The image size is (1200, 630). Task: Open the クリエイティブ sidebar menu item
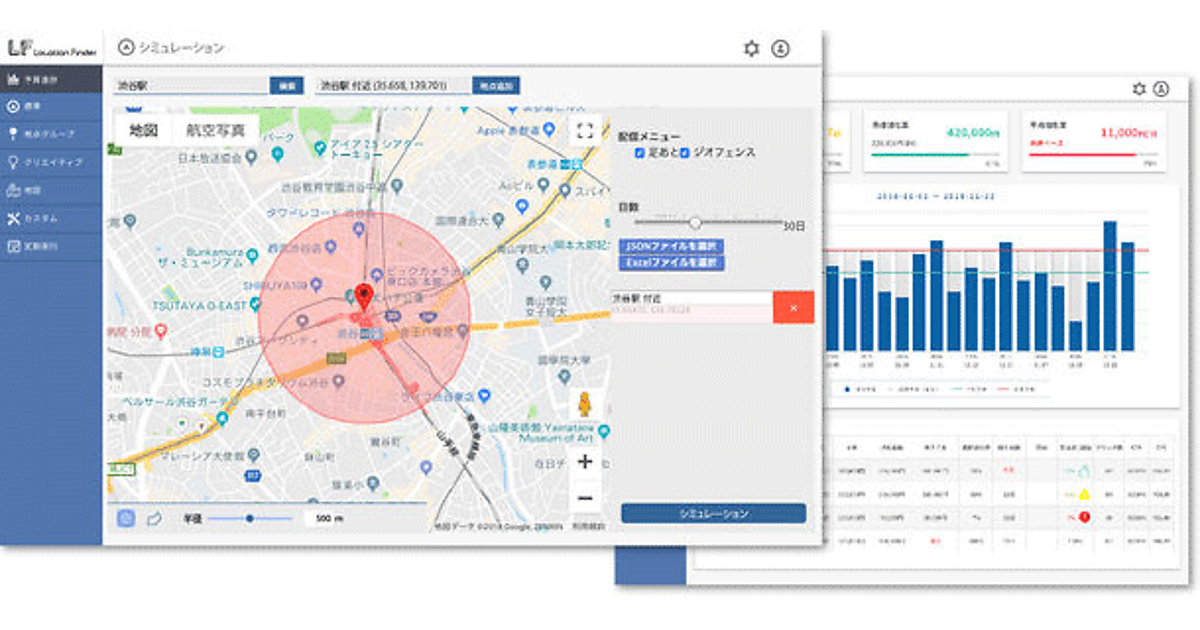(52, 161)
